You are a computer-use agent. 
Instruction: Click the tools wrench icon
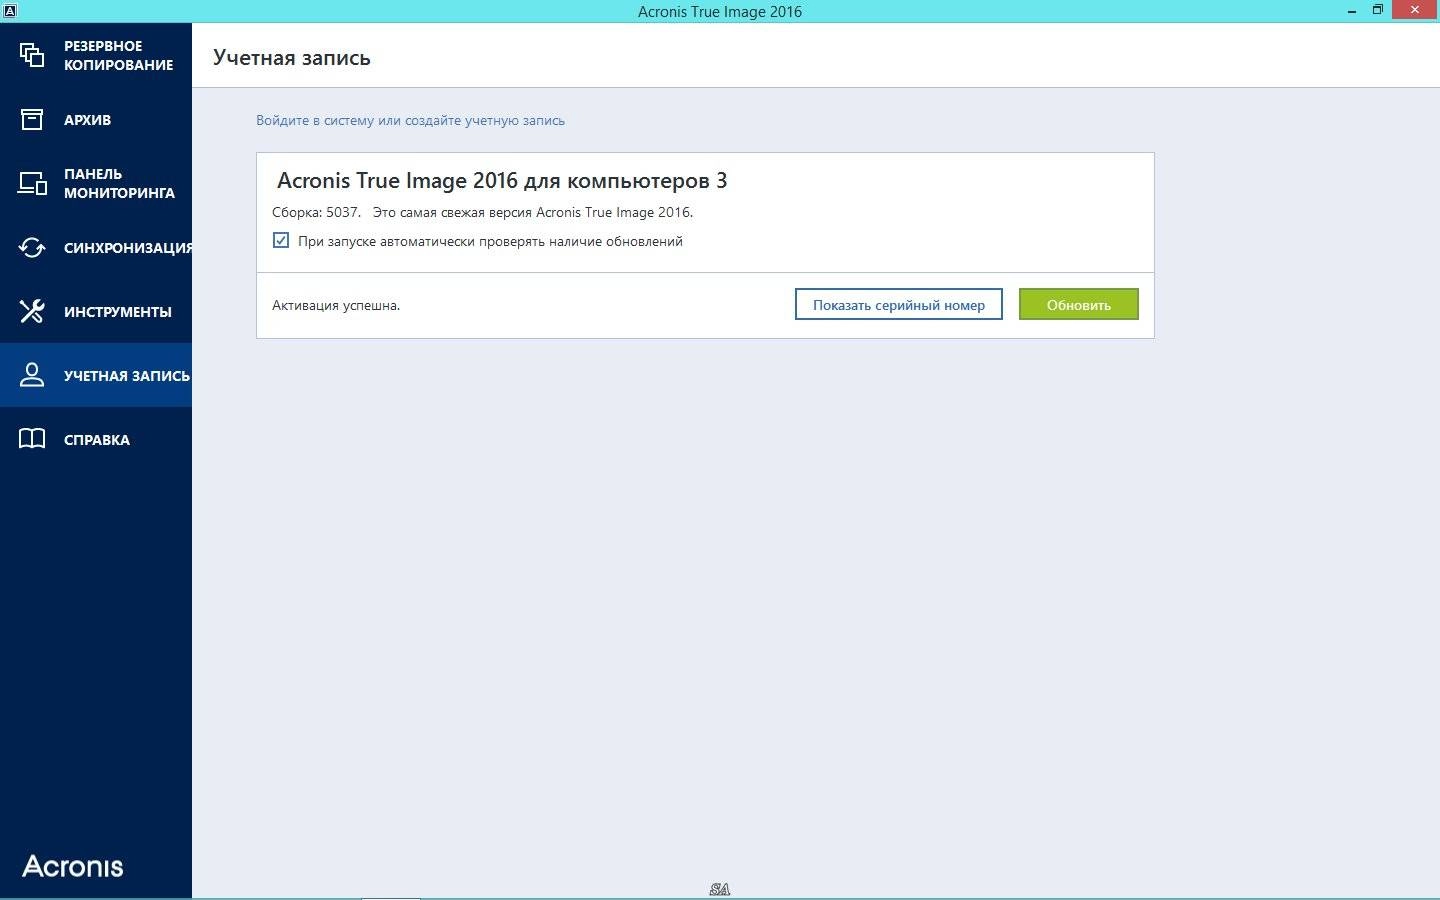coord(32,311)
